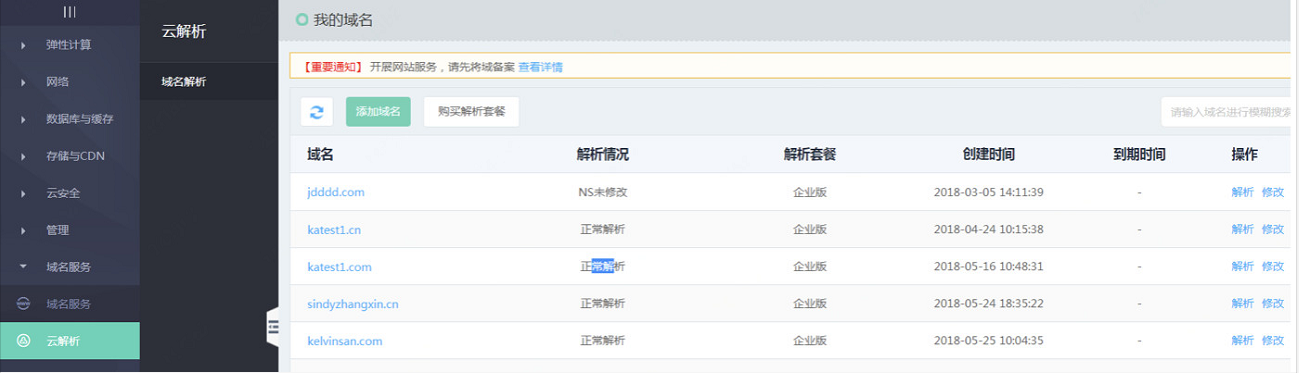The width and height of the screenshot is (1299, 373).
Task: Click 解析 for sindyzhangxin.cn
Action: coord(1242,304)
